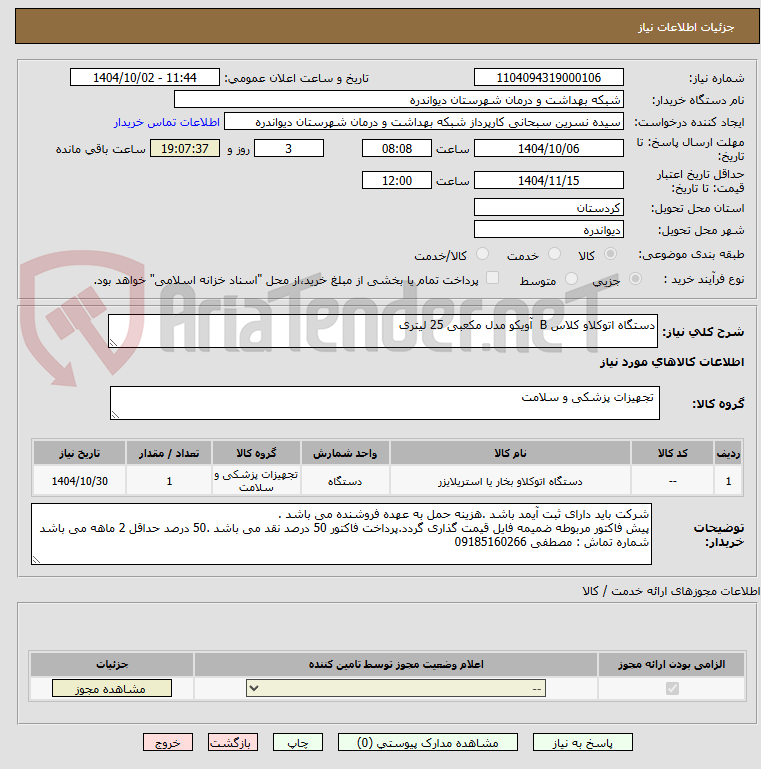Click the اطلاعات کالاهای مورد نیاز heading

tap(672, 362)
